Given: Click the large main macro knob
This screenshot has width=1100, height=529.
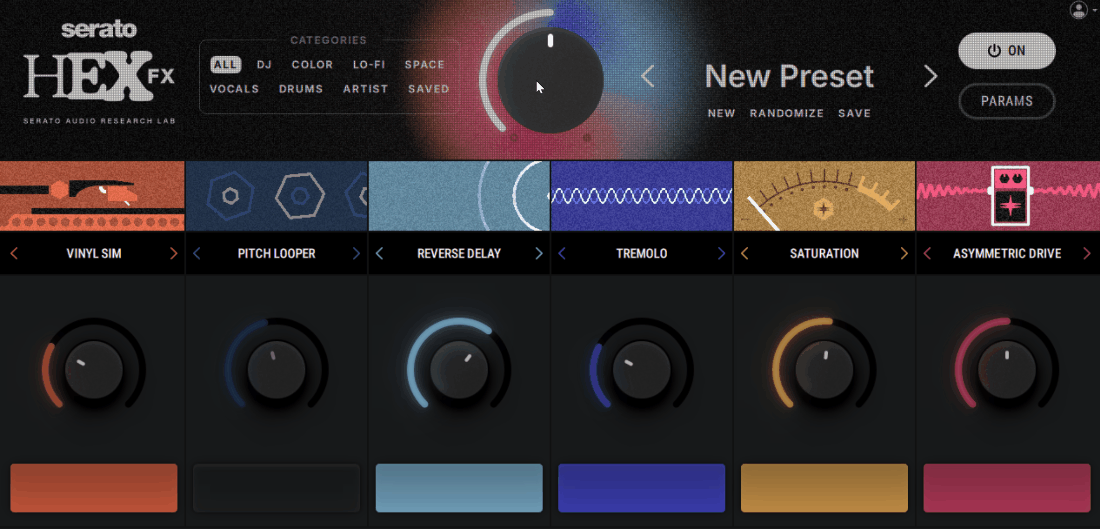Looking at the screenshot, I should click(550, 81).
